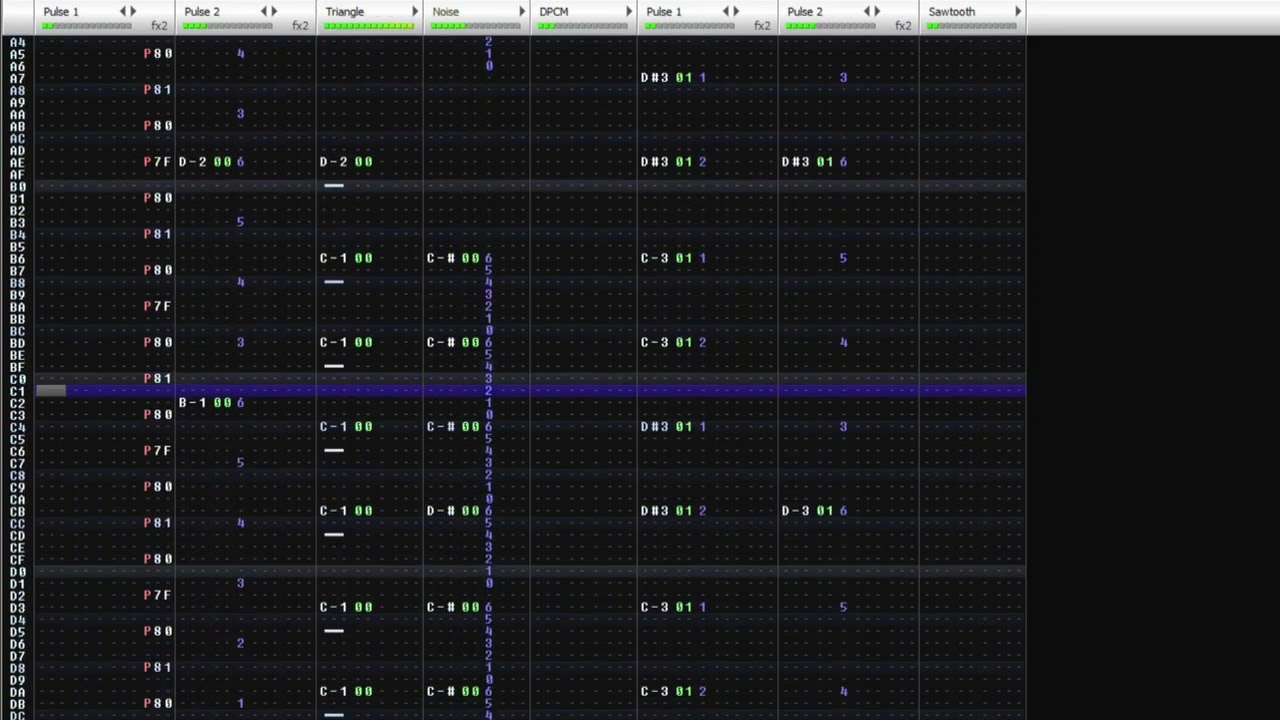
Task: Select the C-3 01 1 note on row B6
Action: point(673,258)
